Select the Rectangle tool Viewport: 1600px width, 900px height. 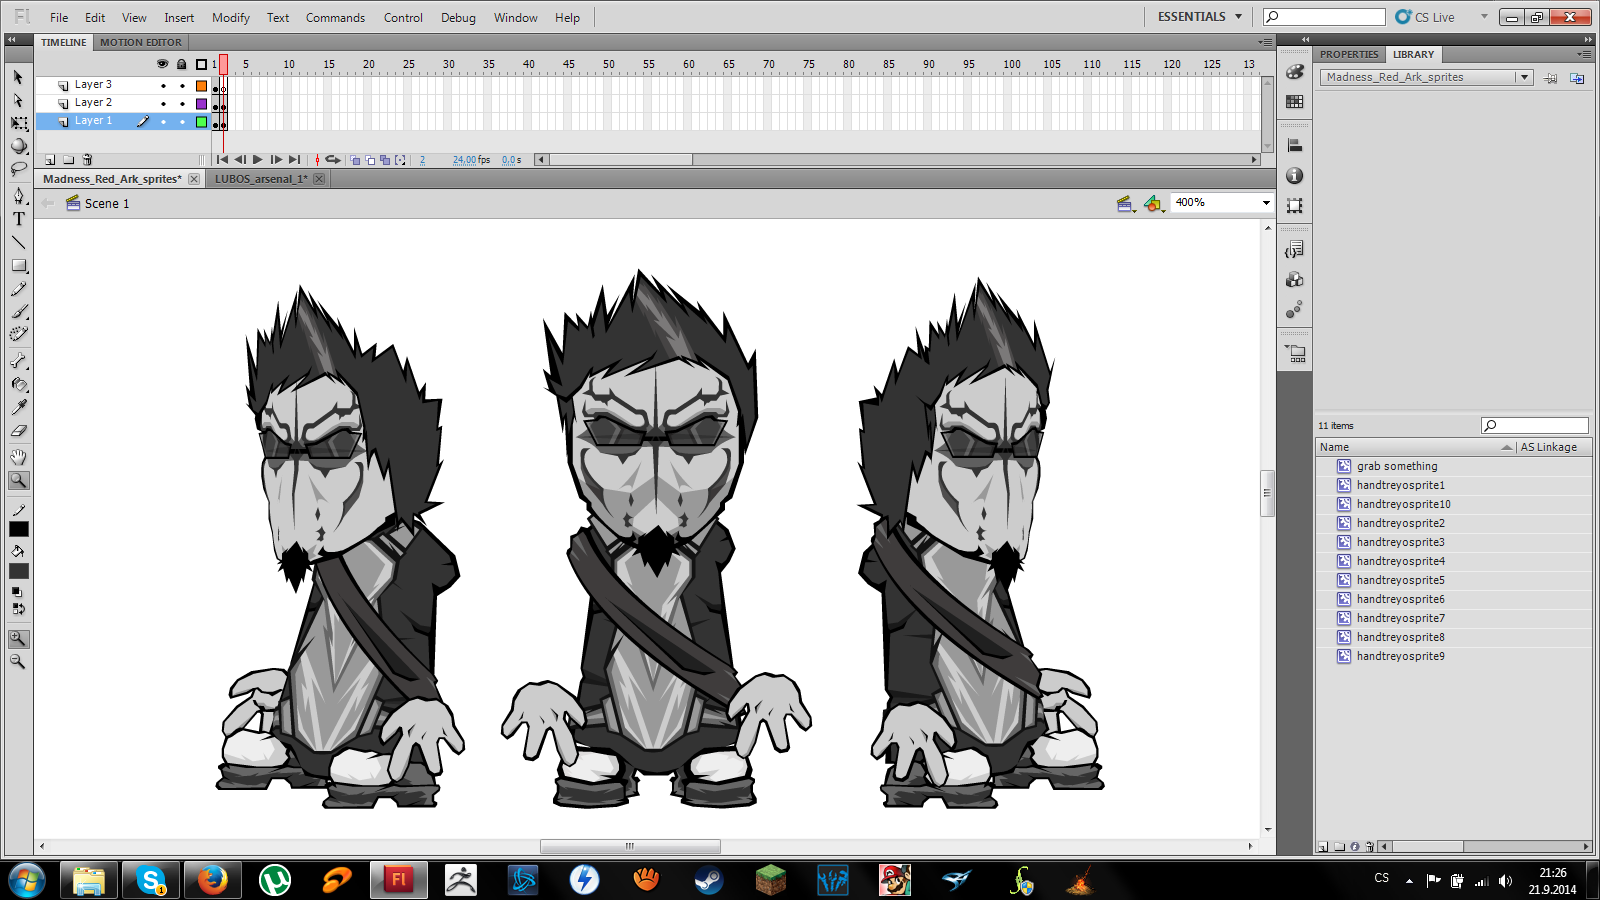point(18,265)
